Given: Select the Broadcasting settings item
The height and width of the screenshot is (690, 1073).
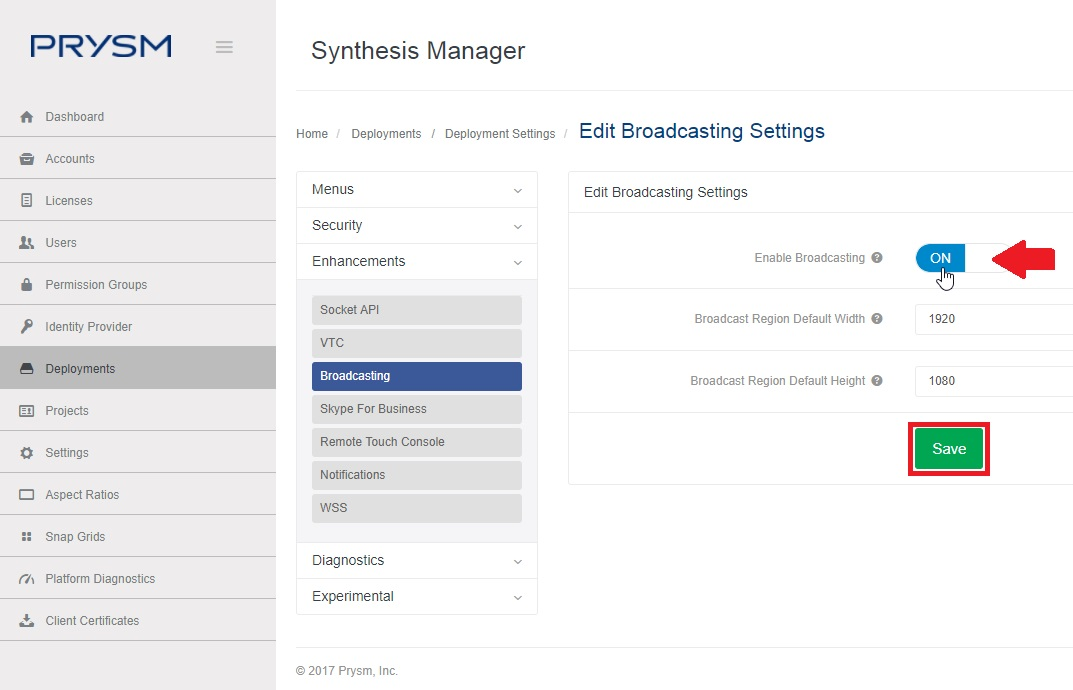Looking at the screenshot, I should [417, 376].
